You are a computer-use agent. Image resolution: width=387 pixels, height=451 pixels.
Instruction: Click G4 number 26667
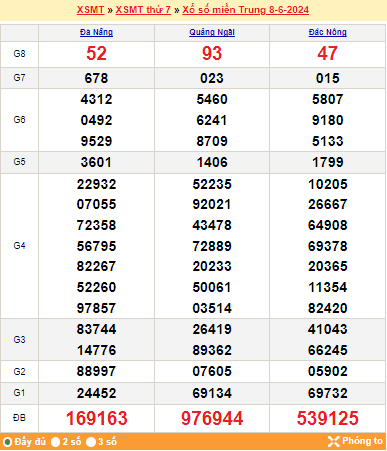328,204
